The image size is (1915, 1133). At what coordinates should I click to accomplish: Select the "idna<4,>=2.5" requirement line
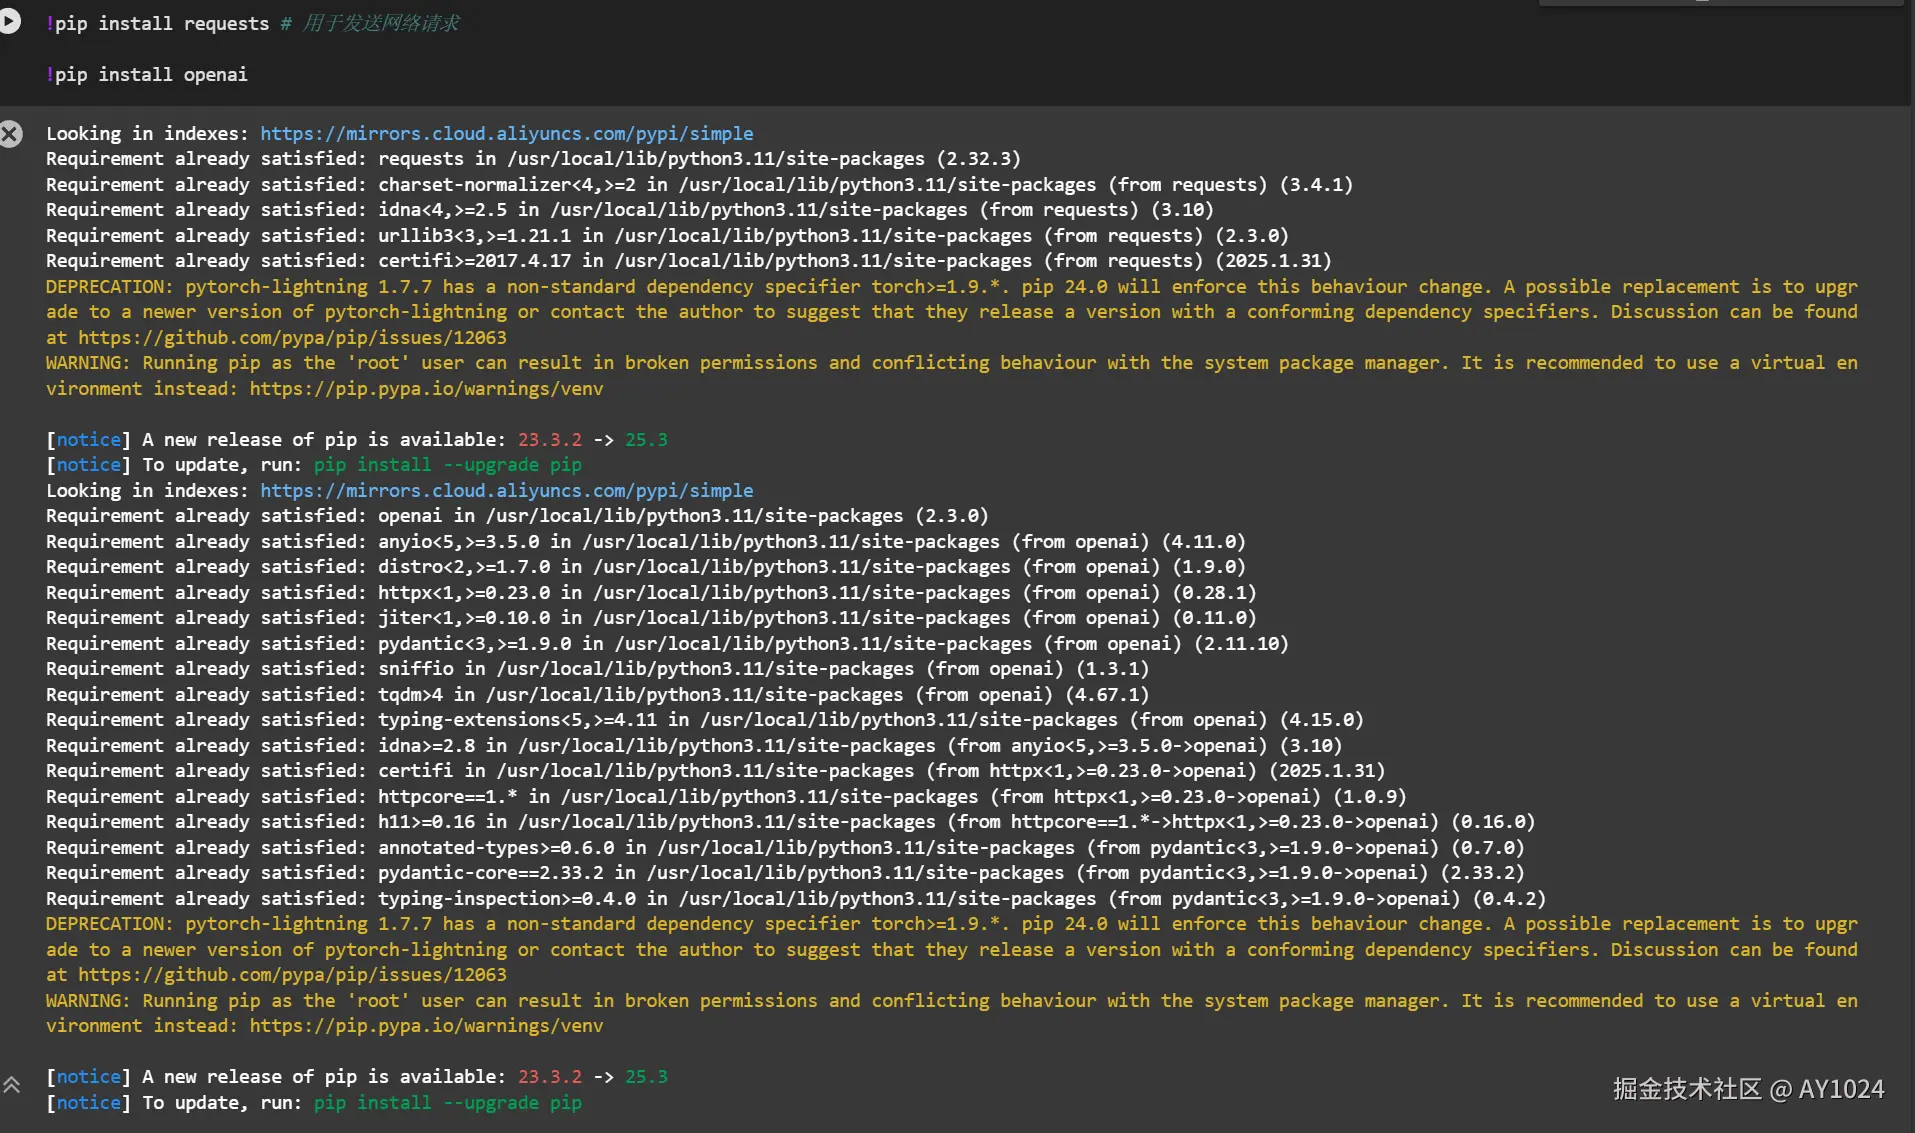(630, 210)
